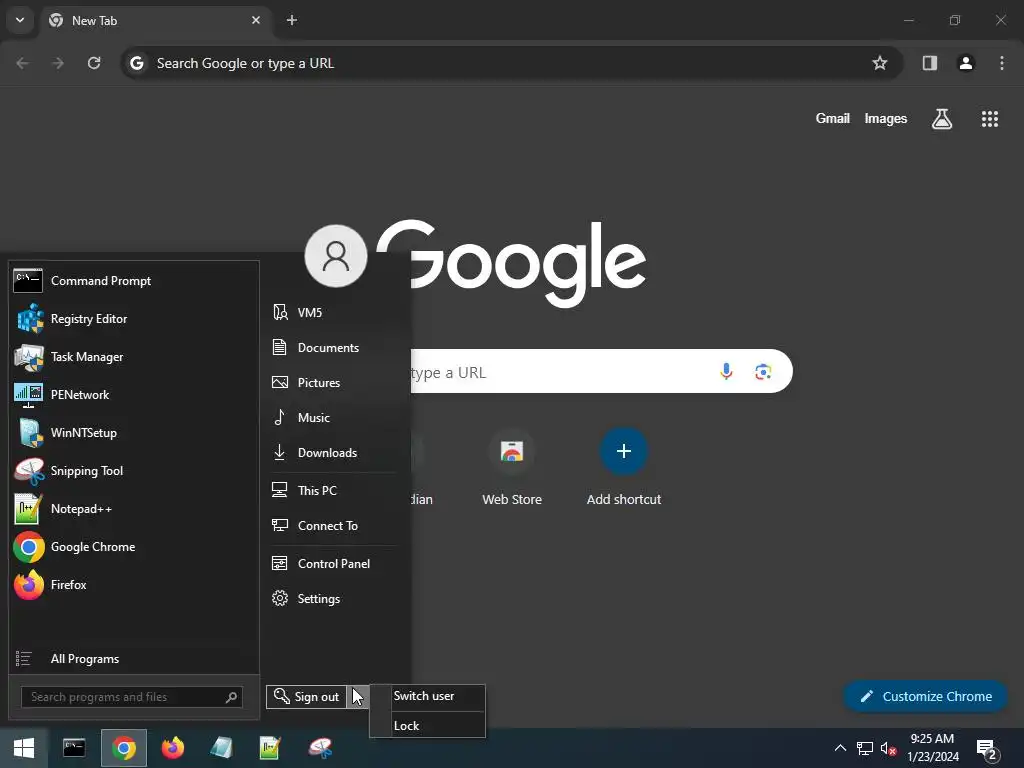Search by image with Lens icon
The image size is (1024, 768).
(763, 372)
